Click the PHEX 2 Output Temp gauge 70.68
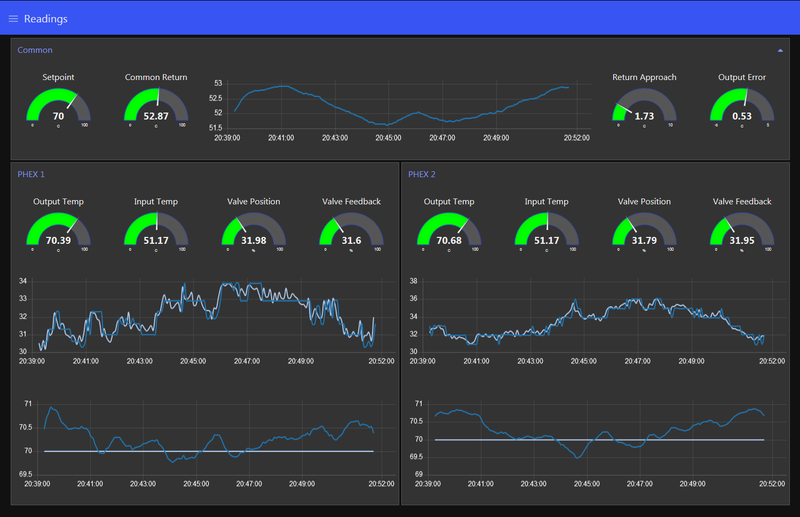This screenshot has height=517, width=800. (449, 230)
